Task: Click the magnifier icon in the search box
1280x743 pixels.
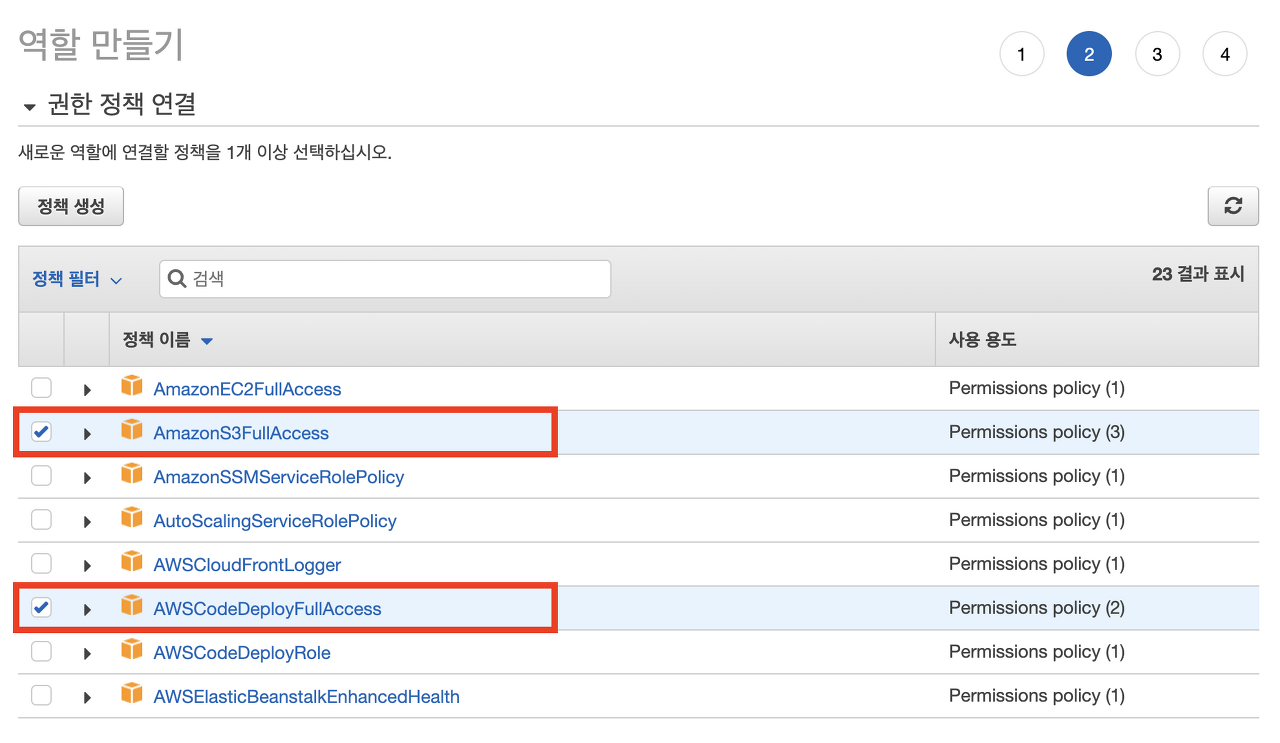Action: [x=178, y=278]
